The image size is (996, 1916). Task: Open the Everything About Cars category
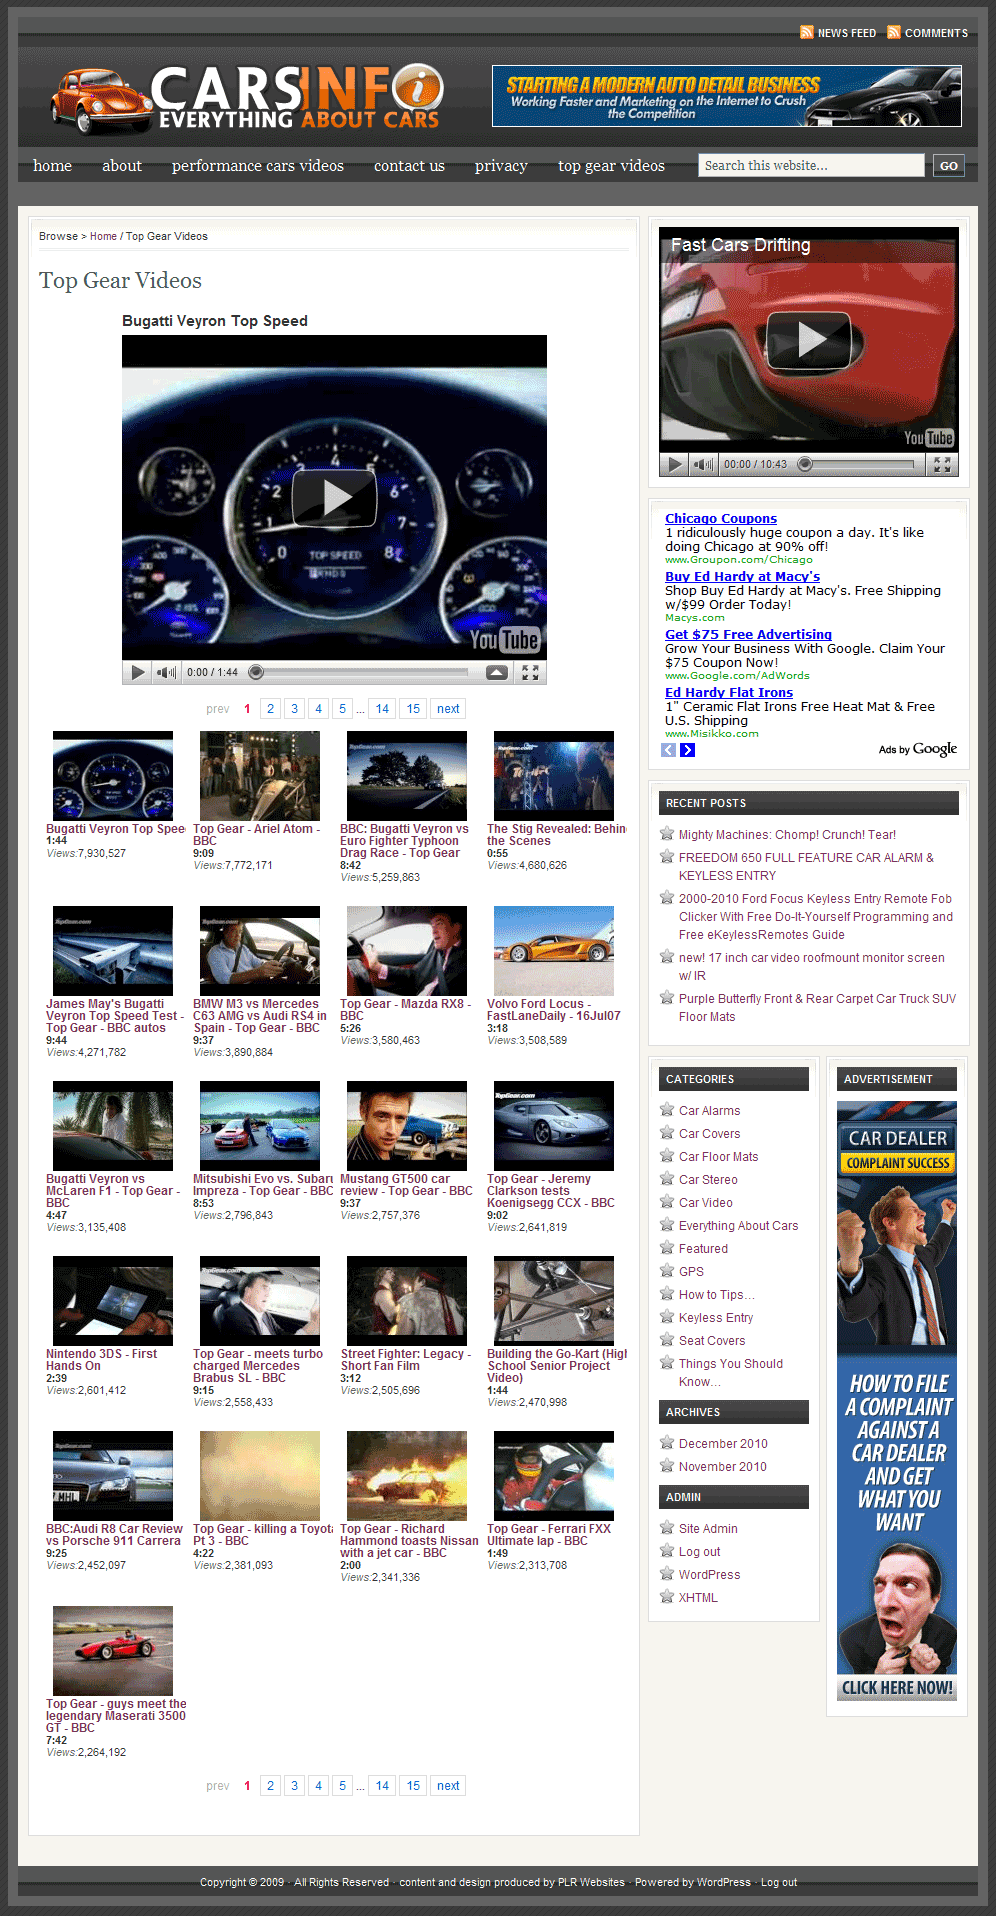pos(738,1226)
